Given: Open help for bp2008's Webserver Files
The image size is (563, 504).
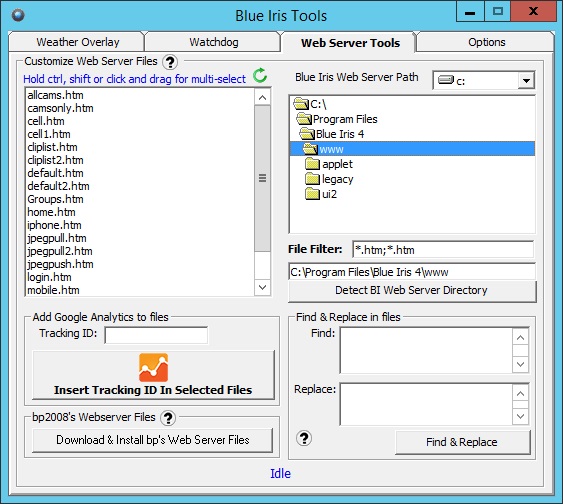Looking at the screenshot, I should (168, 418).
